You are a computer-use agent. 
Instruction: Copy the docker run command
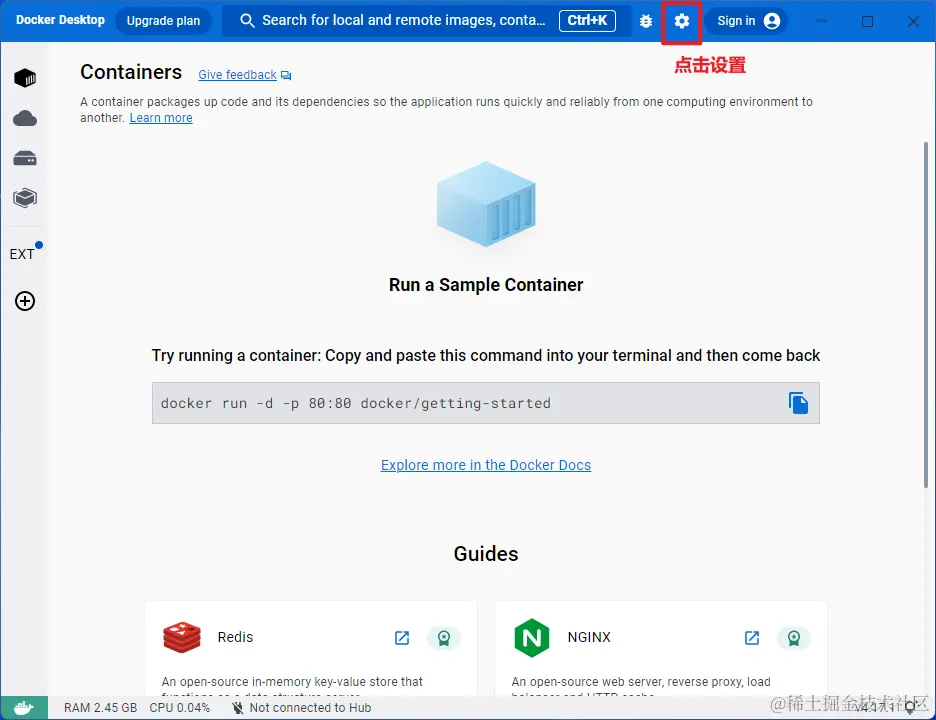(798, 403)
